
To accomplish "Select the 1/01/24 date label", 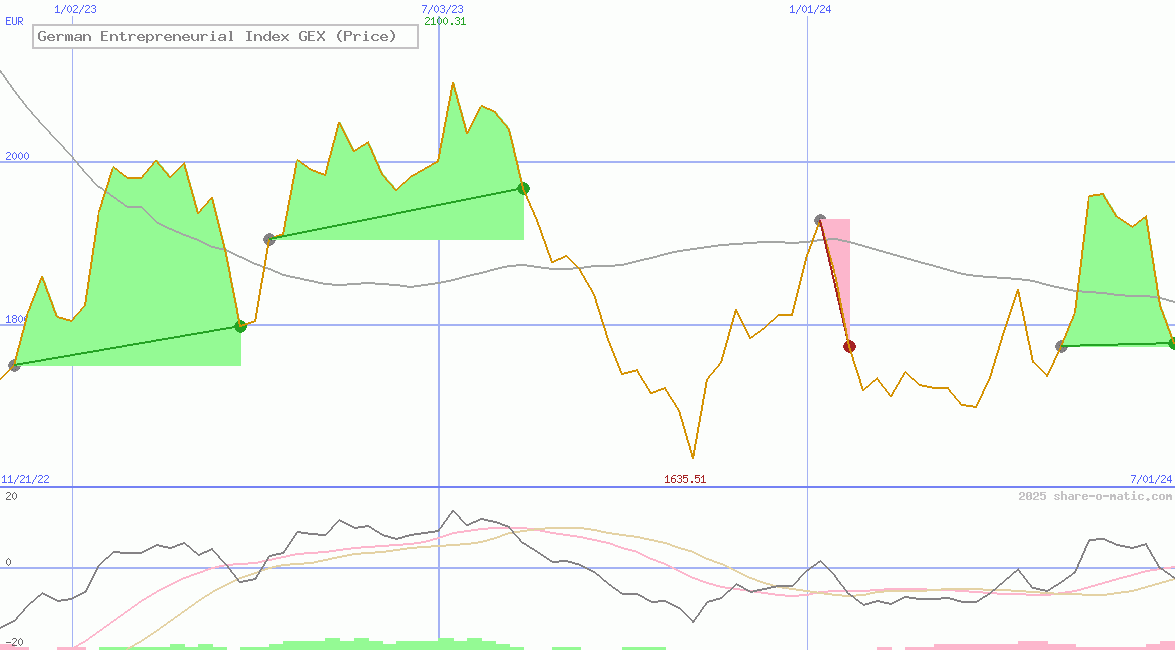I will point(810,9).
